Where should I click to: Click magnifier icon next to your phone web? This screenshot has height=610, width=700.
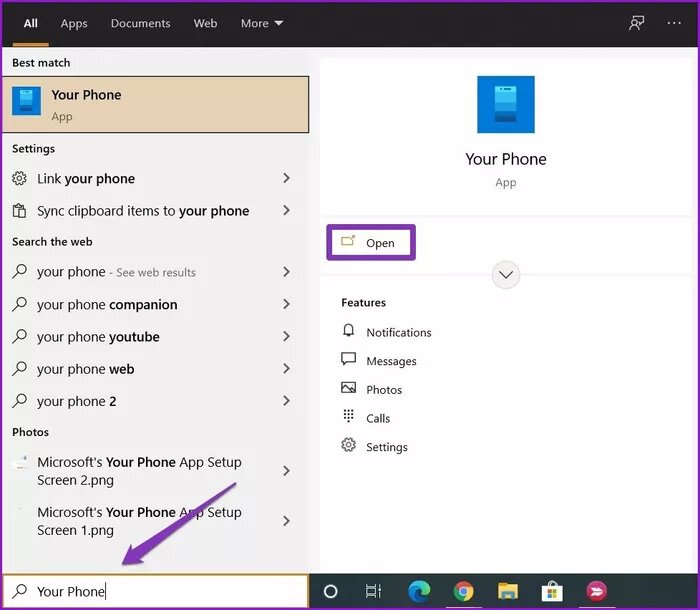(19, 368)
